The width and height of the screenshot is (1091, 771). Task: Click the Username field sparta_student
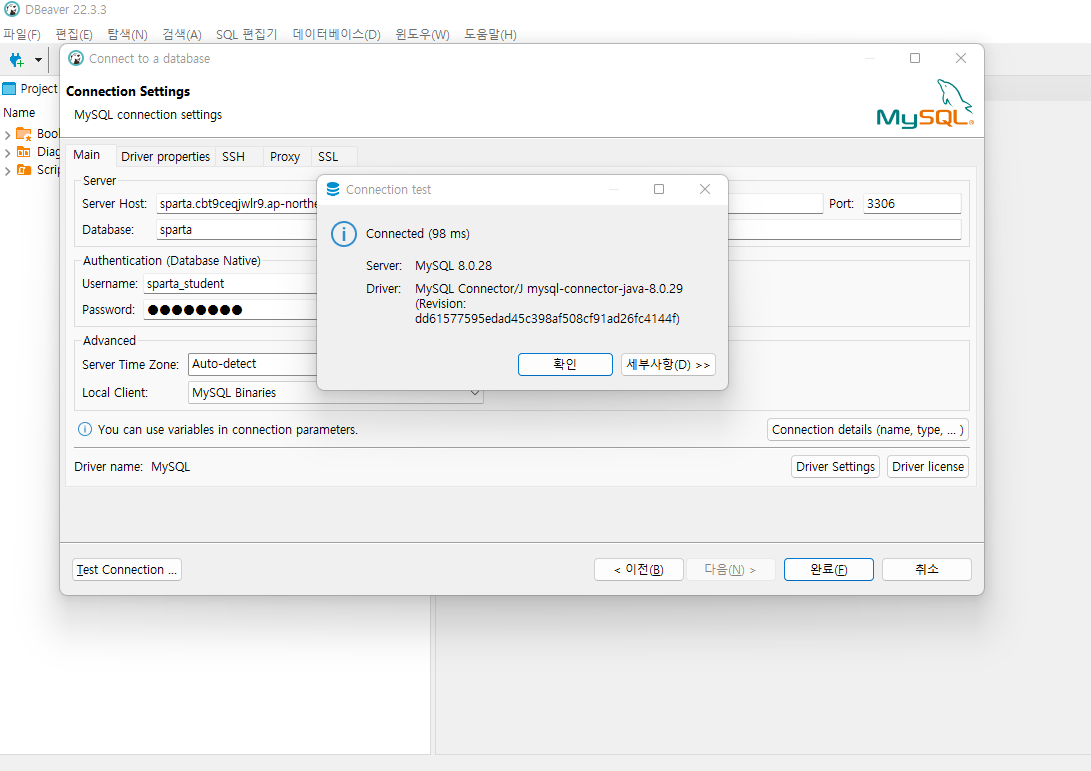tap(230, 284)
